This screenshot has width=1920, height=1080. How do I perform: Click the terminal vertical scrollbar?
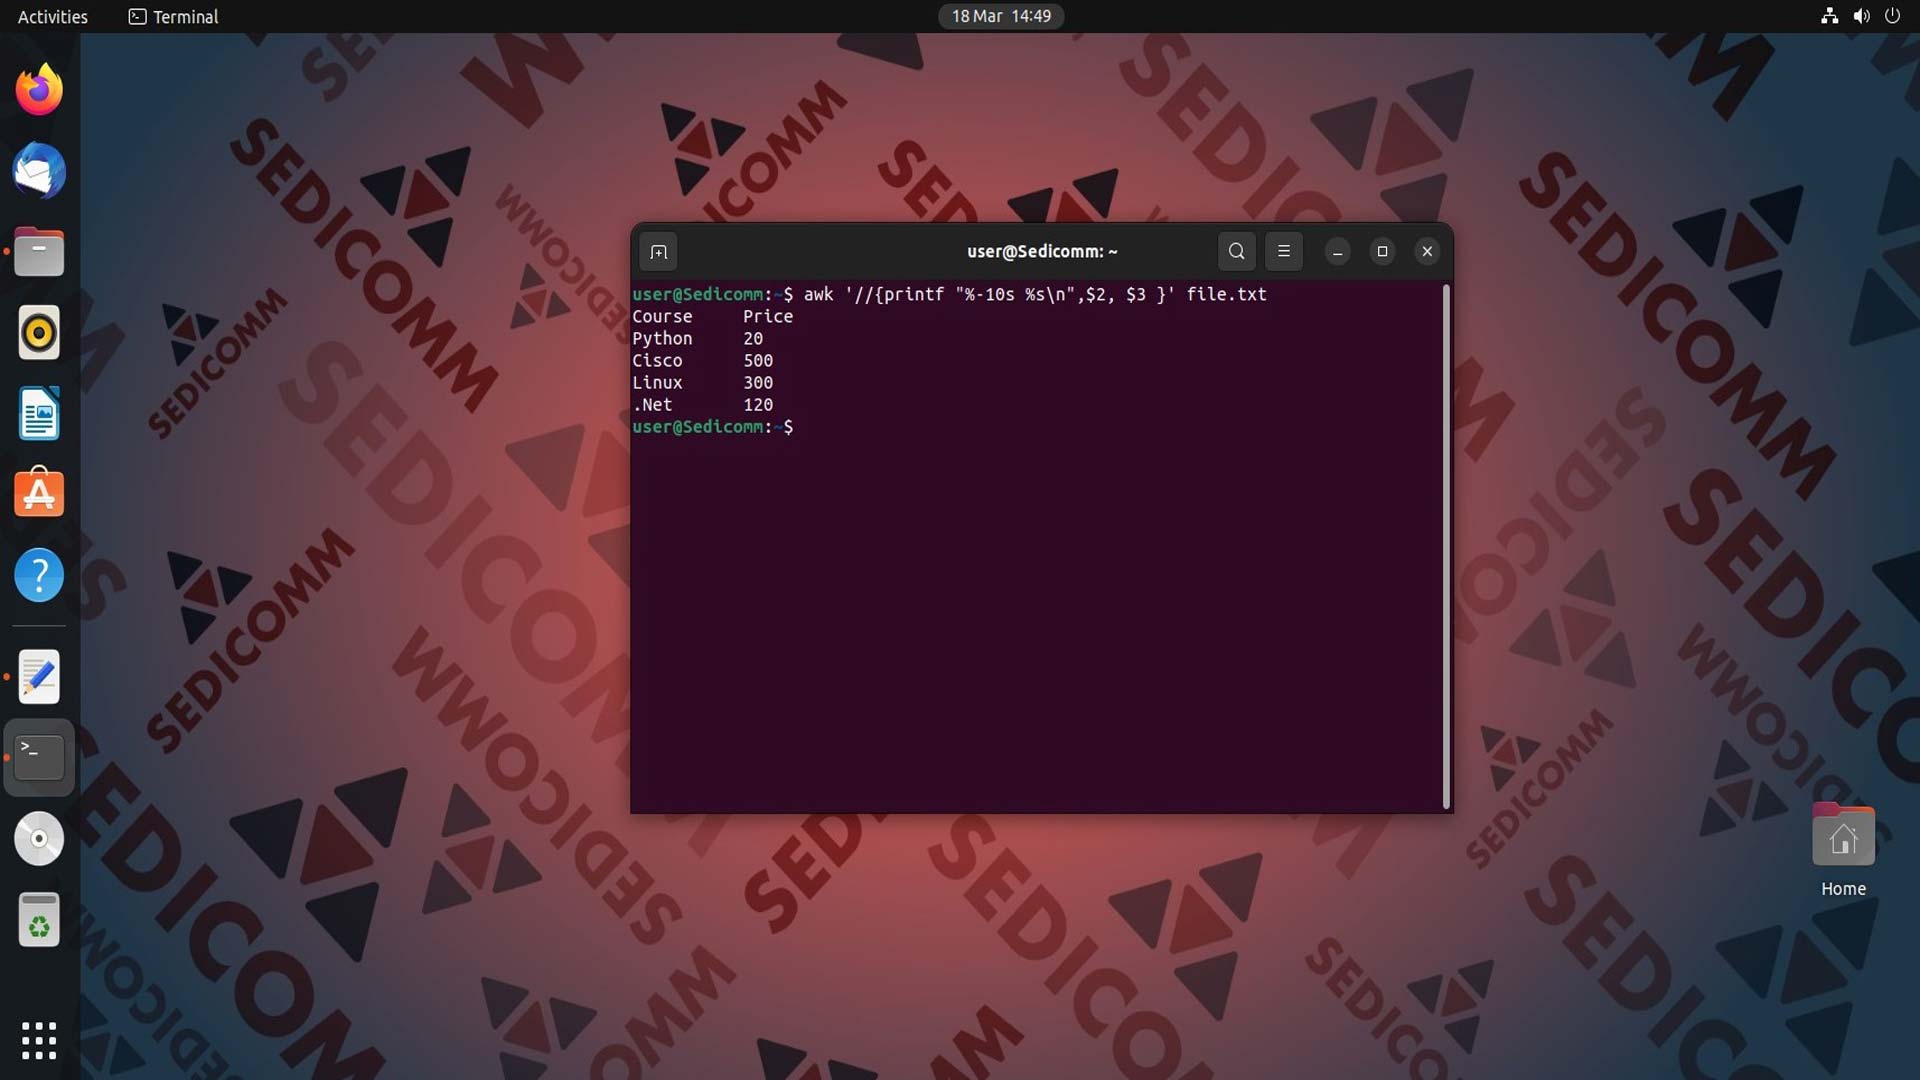click(x=1446, y=547)
